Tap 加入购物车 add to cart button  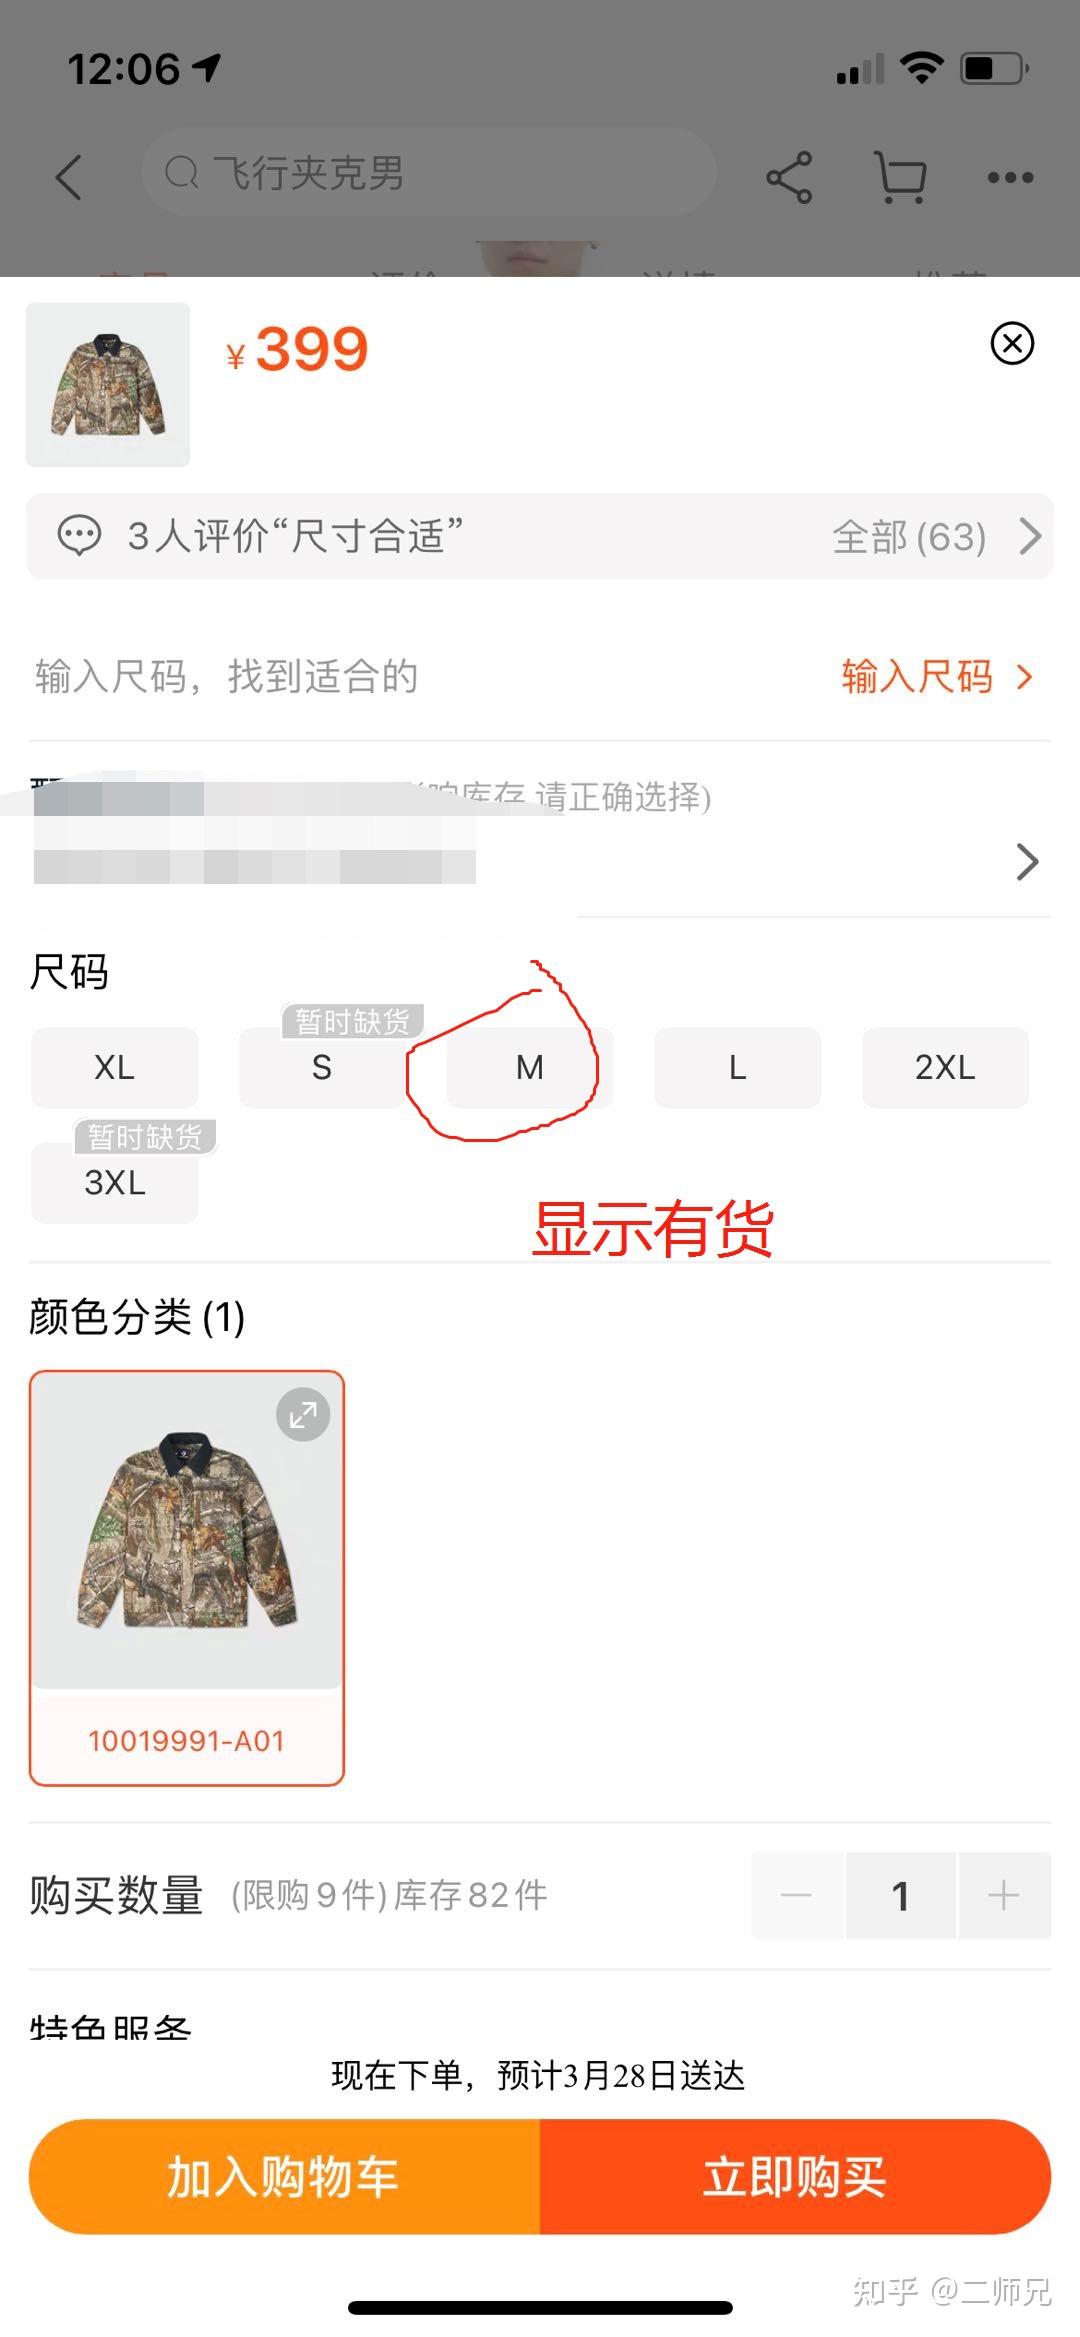(x=284, y=2177)
